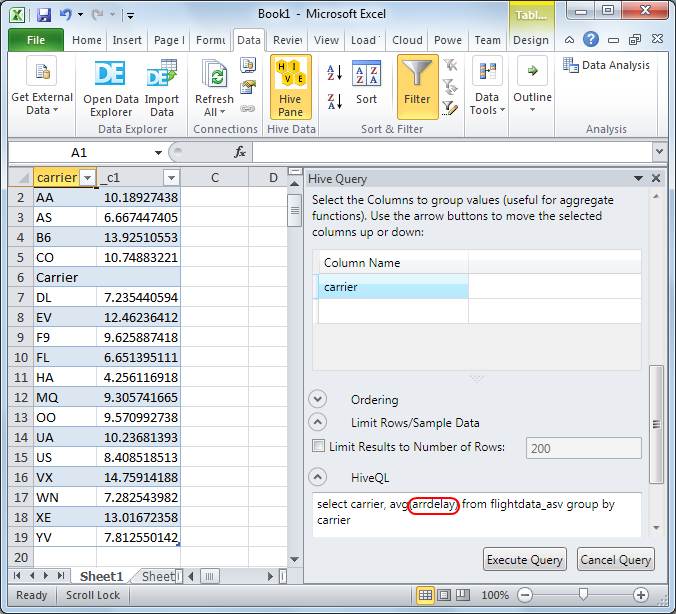The width and height of the screenshot is (676, 614).
Task: Click the connection Properties icon
Action: click(248, 87)
